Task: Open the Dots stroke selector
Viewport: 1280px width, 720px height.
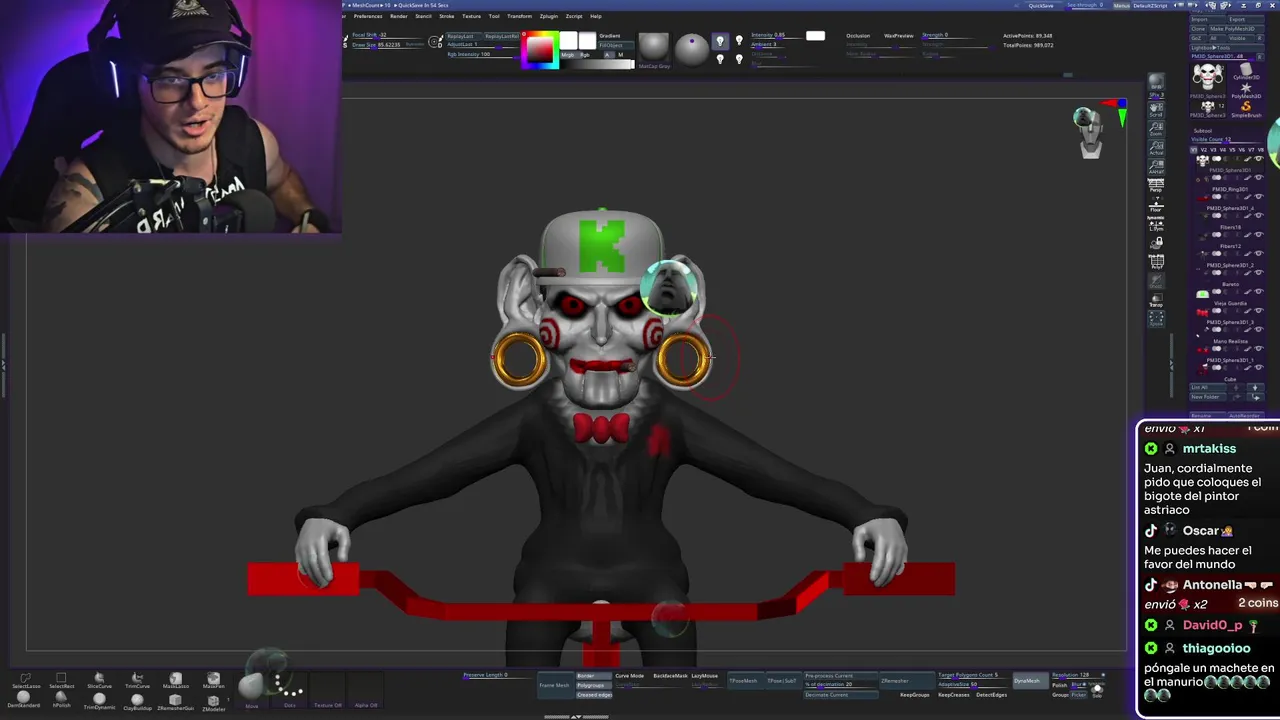Action: [290, 690]
